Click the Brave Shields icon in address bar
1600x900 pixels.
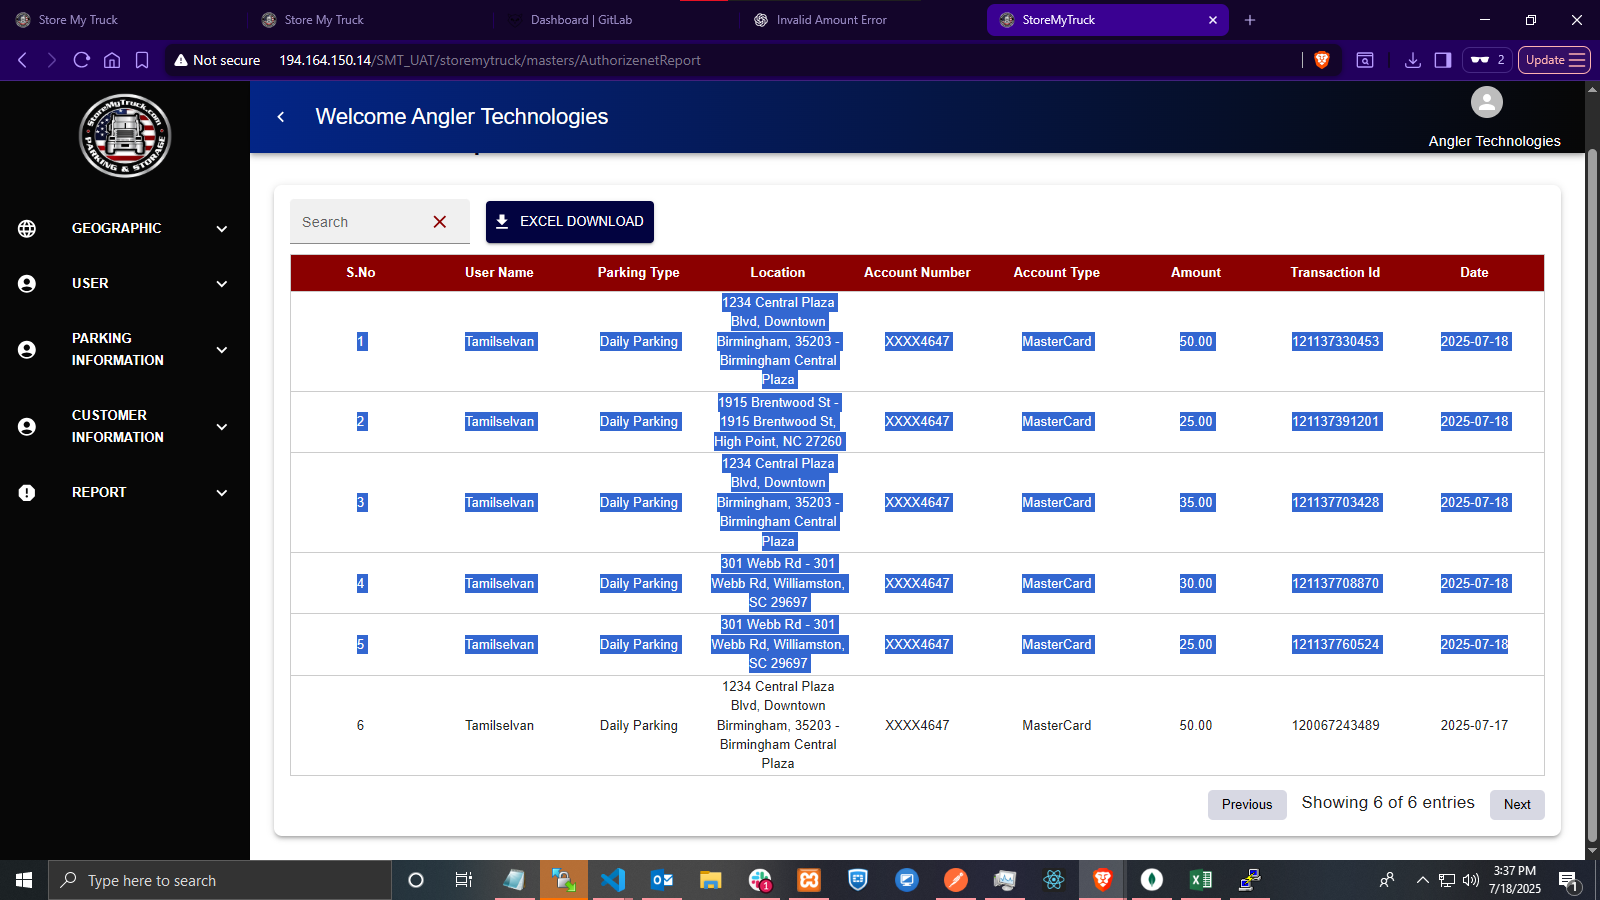pyautogui.click(x=1321, y=60)
